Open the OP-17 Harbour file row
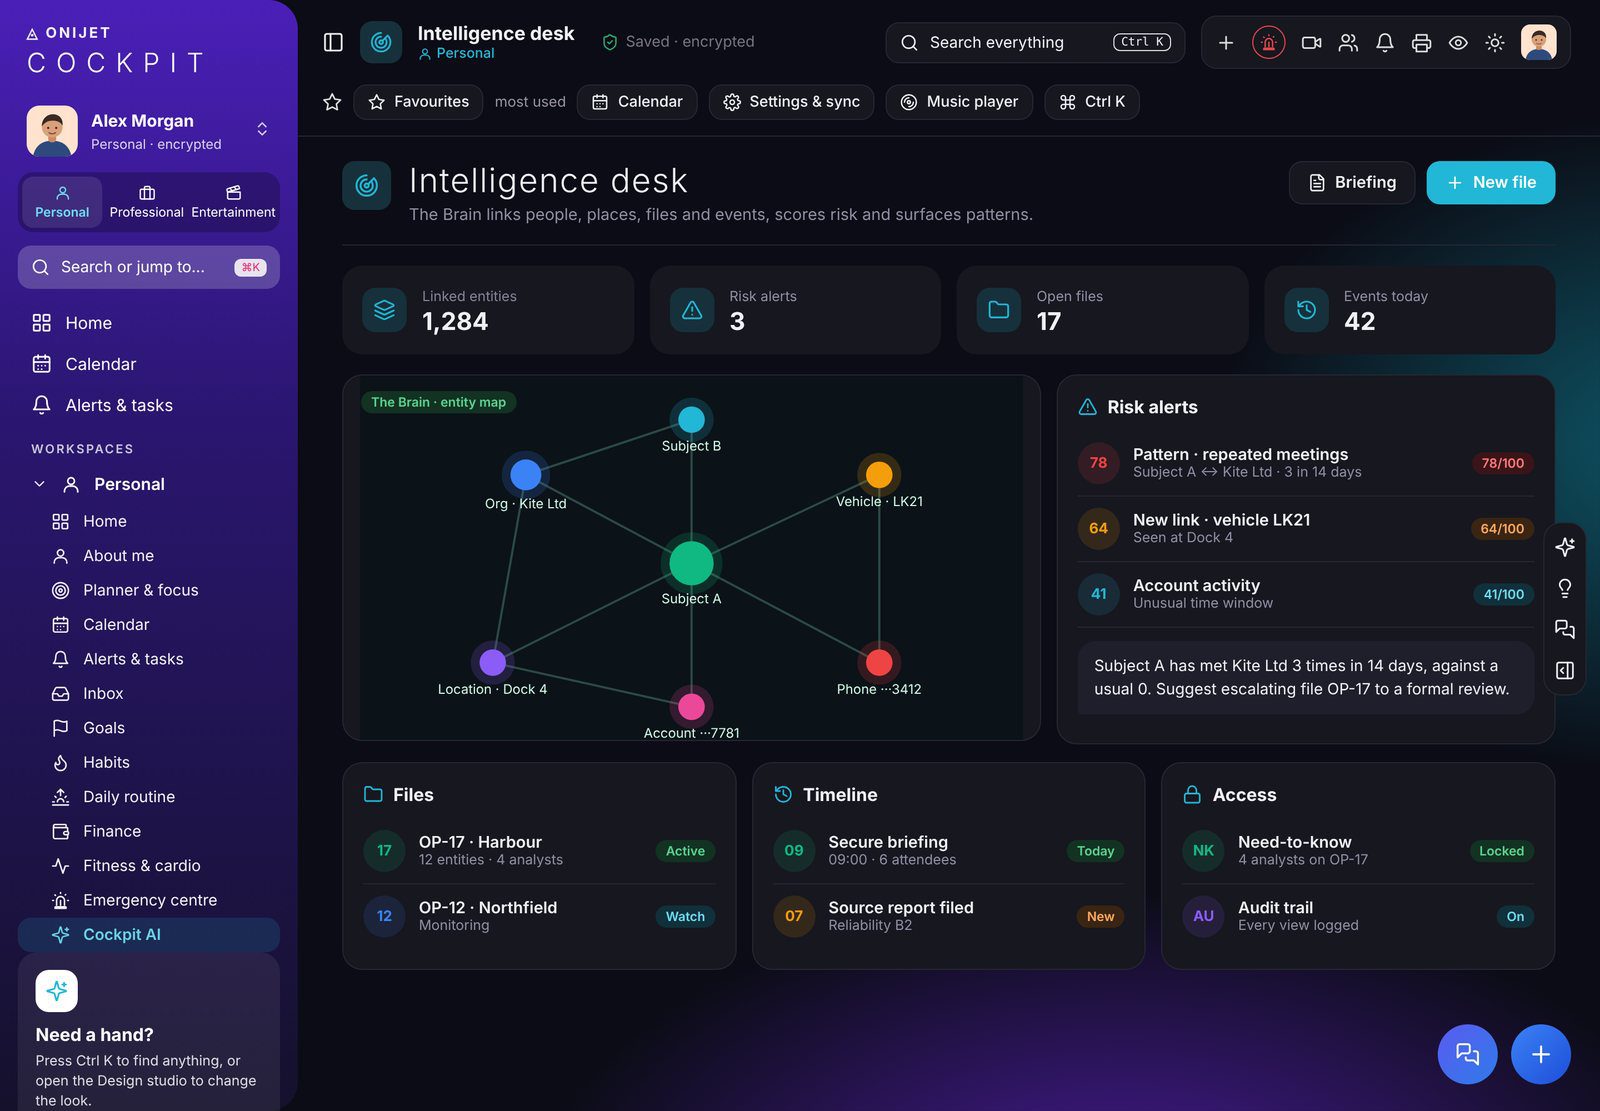 pyautogui.click(x=539, y=851)
